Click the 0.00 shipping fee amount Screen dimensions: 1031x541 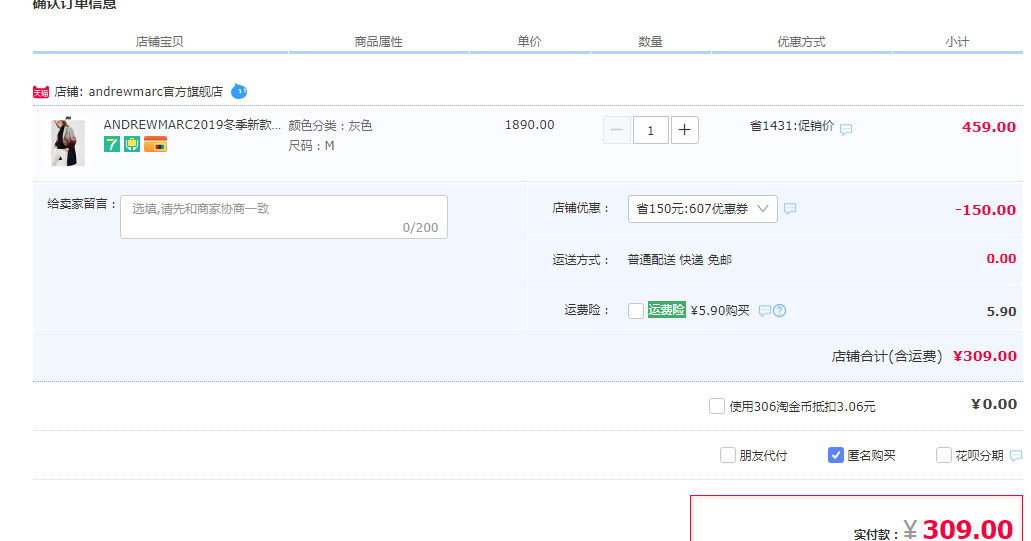click(x=1001, y=258)
